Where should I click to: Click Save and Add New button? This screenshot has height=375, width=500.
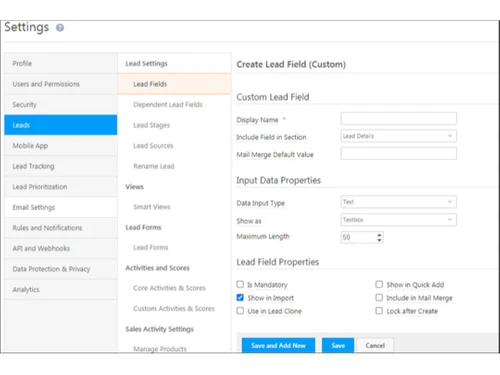click(x=278, y=345)
